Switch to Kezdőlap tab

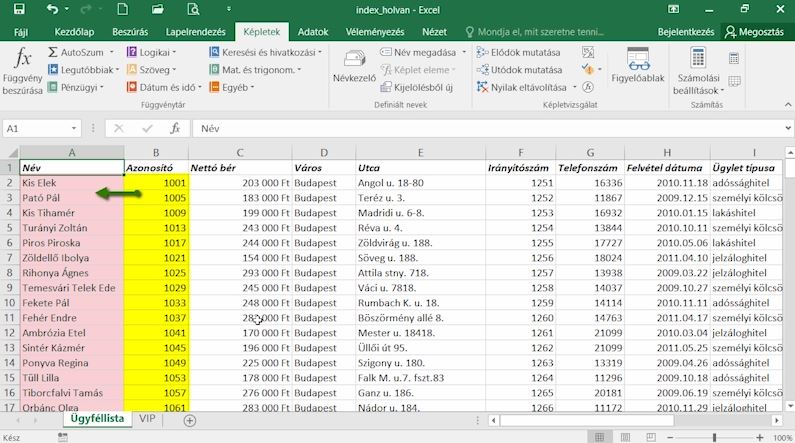click(x=74, y=32)
